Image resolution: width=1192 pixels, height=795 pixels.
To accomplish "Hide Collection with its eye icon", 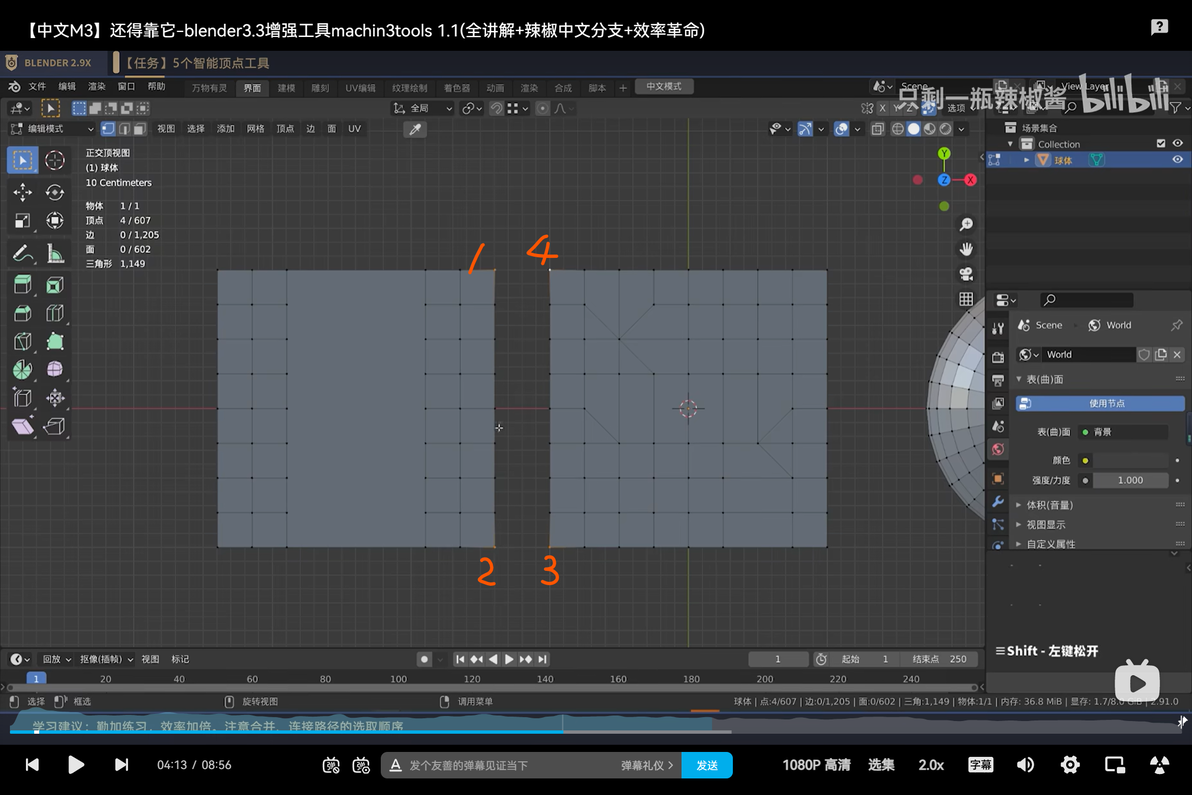I will [1178, 144].
